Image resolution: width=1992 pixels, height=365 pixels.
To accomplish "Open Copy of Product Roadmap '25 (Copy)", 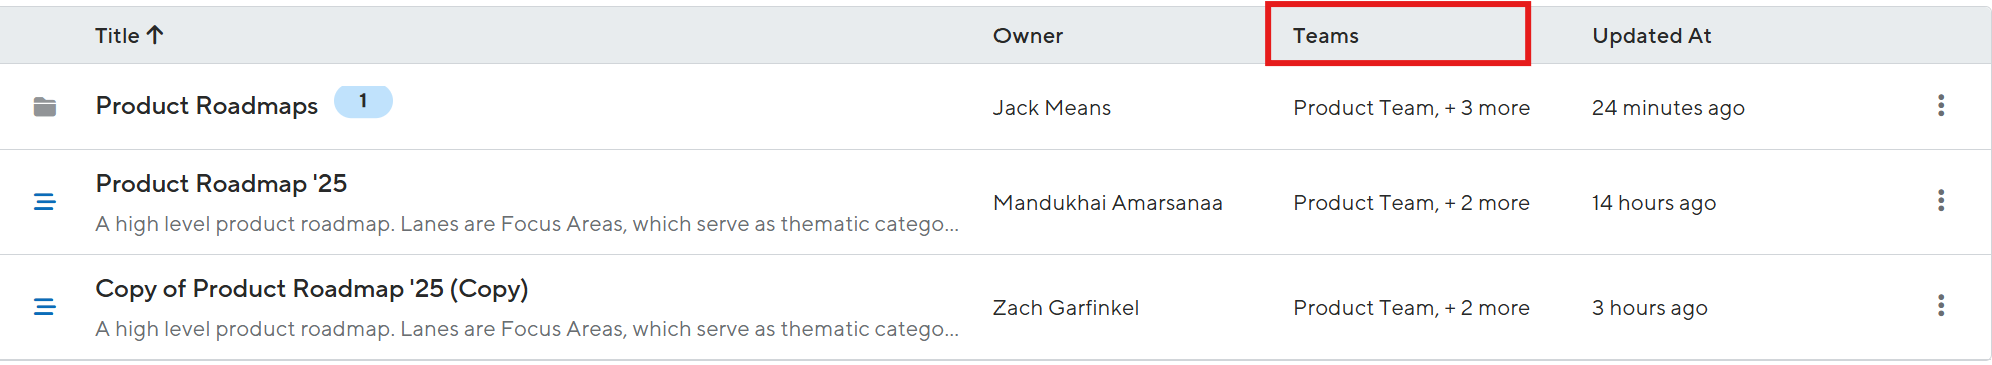I will pyautogui.click(x=311, y=289).
